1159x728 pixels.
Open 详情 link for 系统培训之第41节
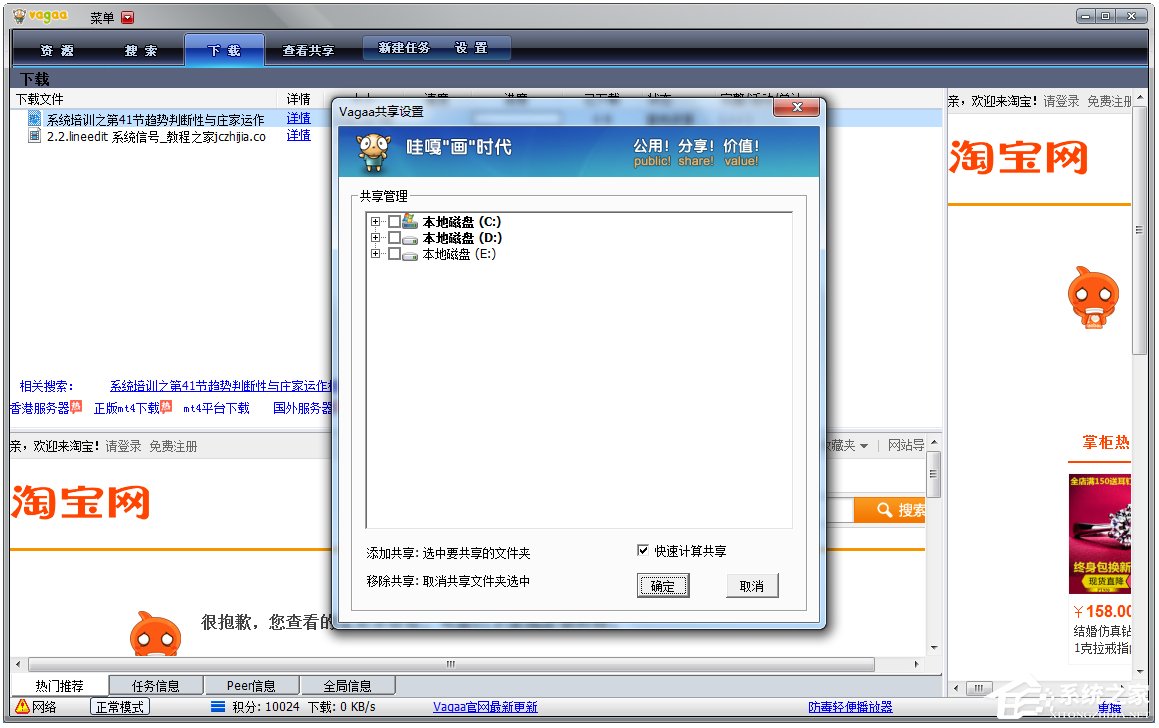coord(299,118)
